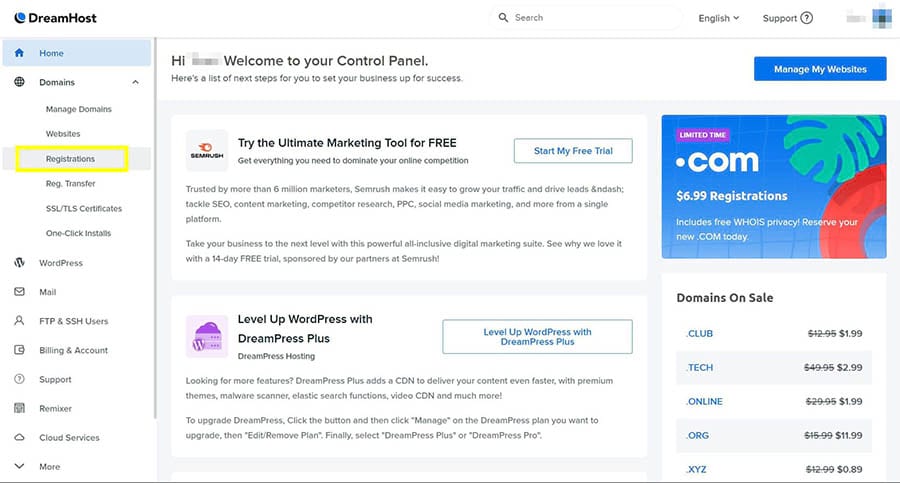Select Registrations in sidebar
The height and width of the screenshot is (483, 900).
pyautogui.click(x=71, y=159)
